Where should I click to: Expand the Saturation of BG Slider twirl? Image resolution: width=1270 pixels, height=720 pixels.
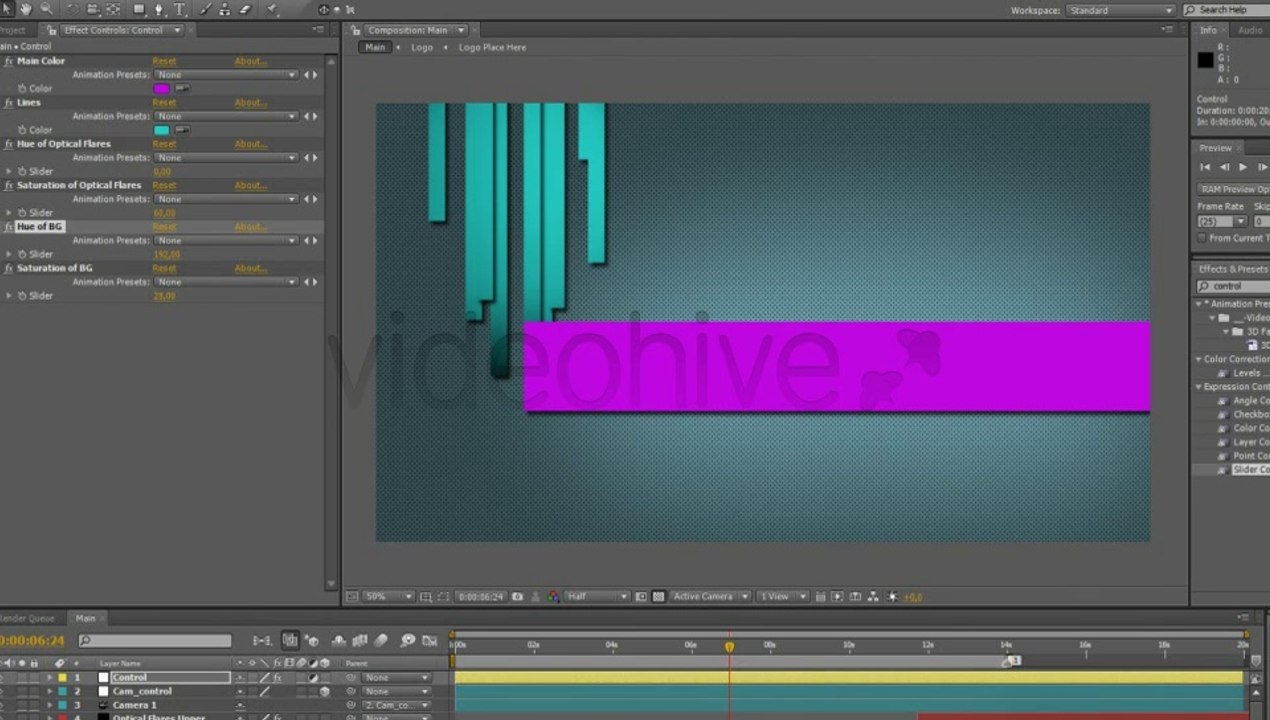pyautogui.click(x=9, y=296)
